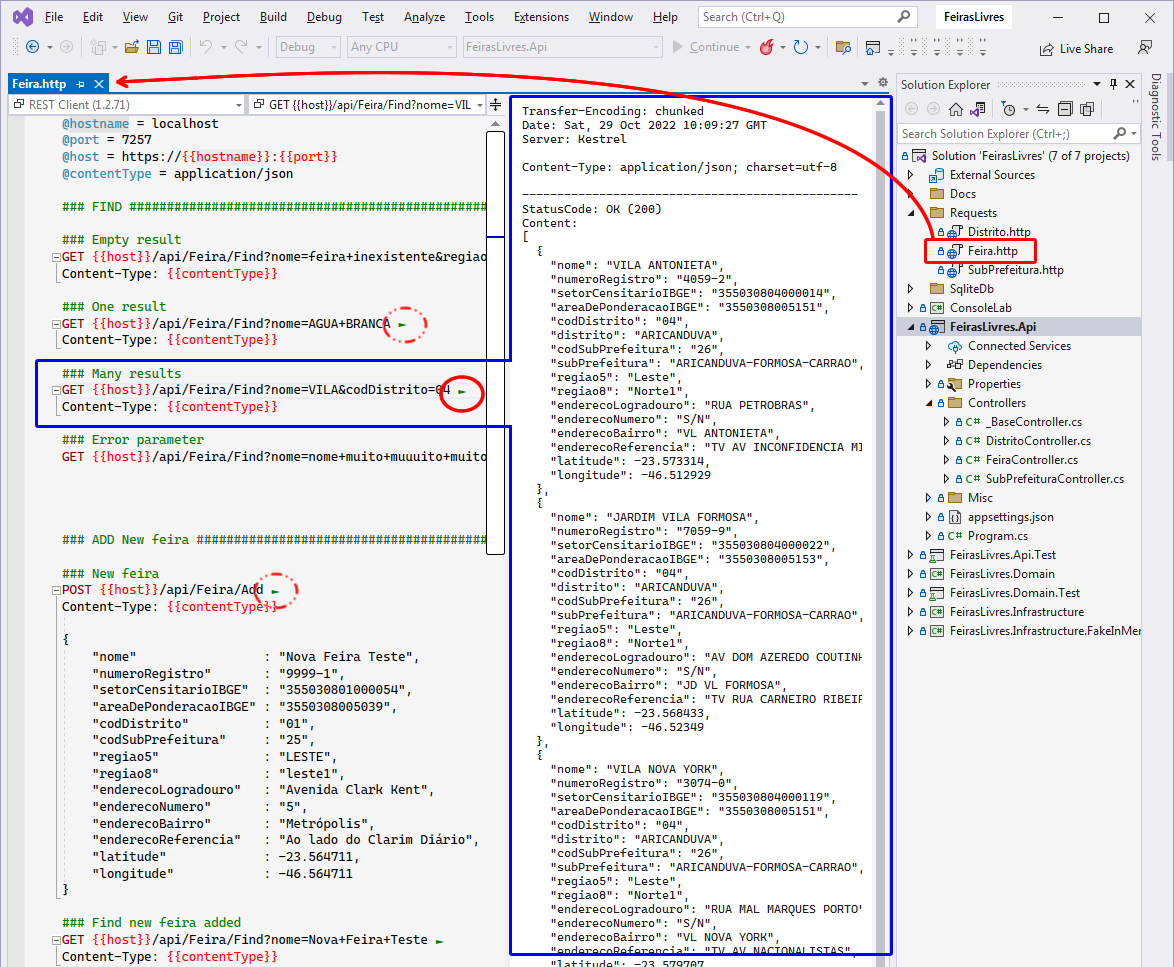Collapse the Controllers folder
Viewport: 1174px width, 967px height.
point(928,403)
